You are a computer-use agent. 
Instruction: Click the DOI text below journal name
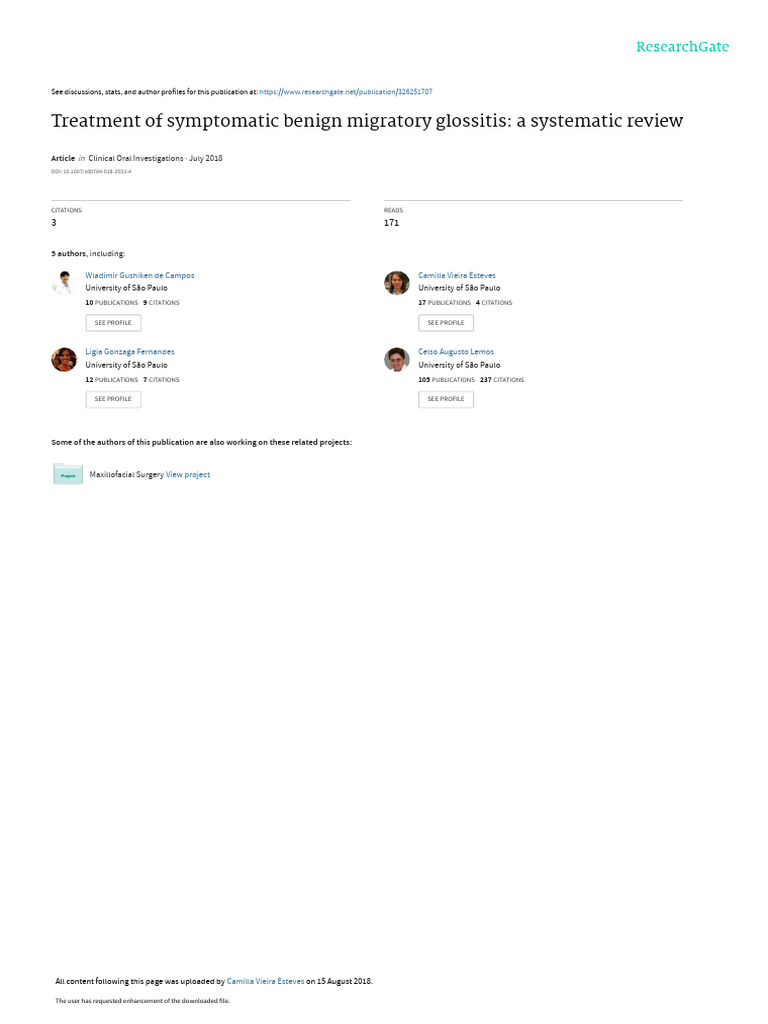click(91, 172)
